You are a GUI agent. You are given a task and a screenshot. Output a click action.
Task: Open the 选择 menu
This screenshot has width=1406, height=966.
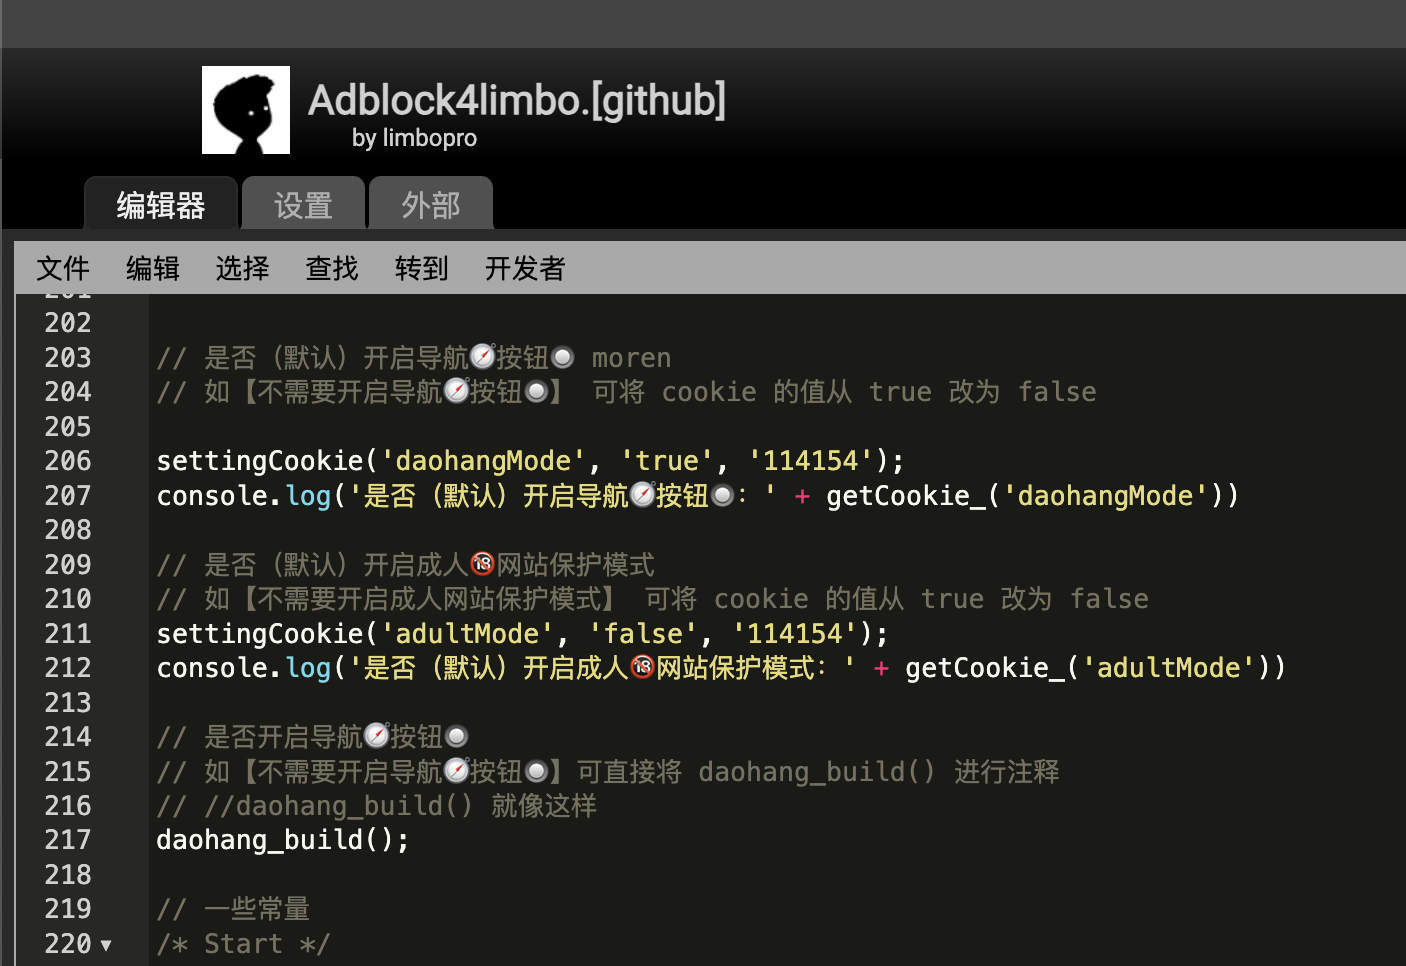pos(243,268)
